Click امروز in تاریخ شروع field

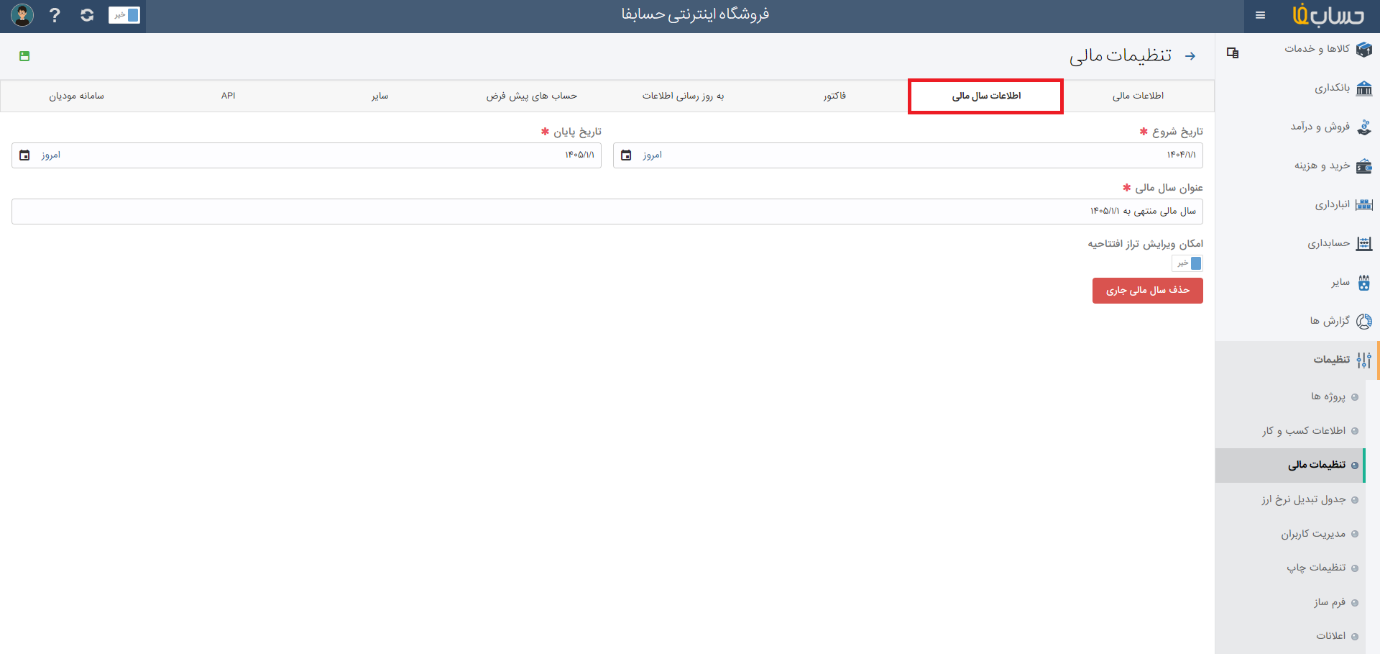[x=653, y=155]
